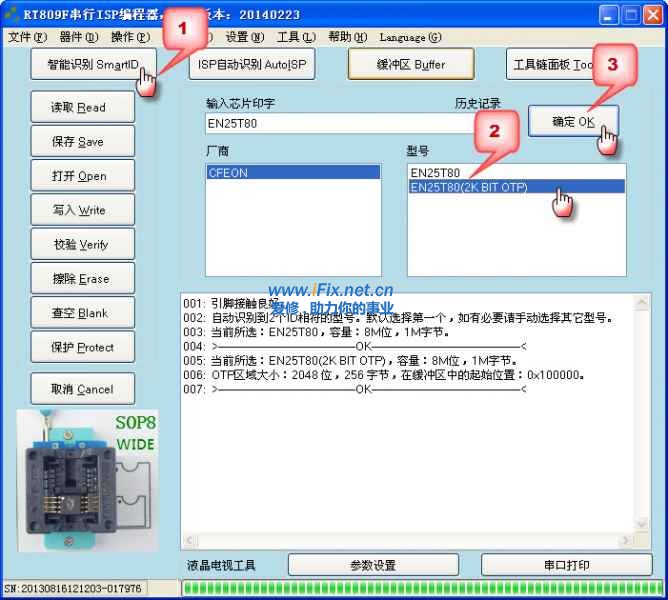The height and width of the screenshot is (600, 668).
Task: Open the Language menu
Action: (x=410, y=37)
